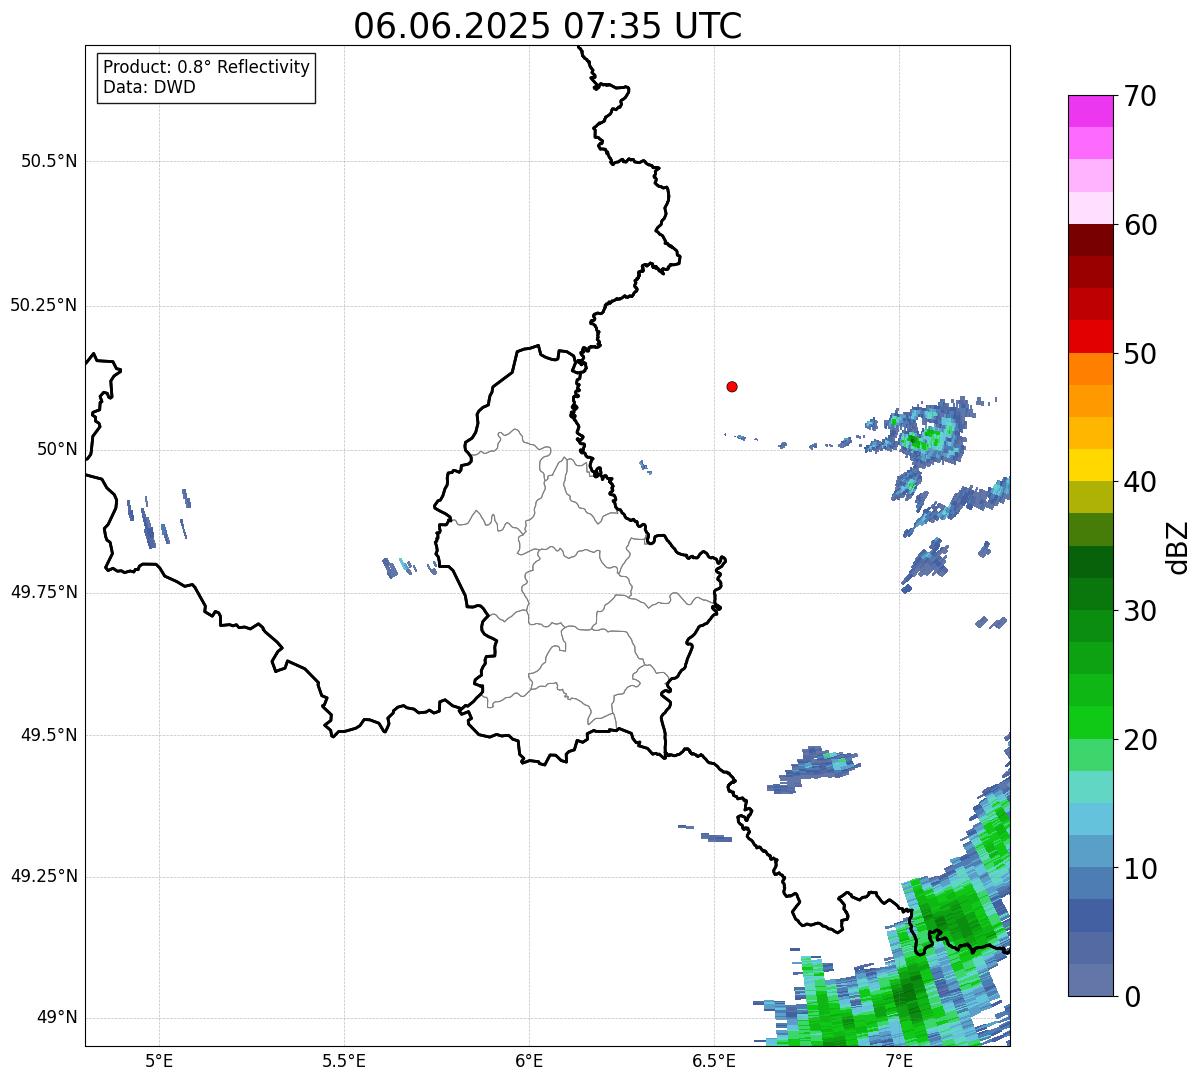Click the latitude label "50°N"
This screenshot has width=1202, height=1081.
(x=57, y=449)
